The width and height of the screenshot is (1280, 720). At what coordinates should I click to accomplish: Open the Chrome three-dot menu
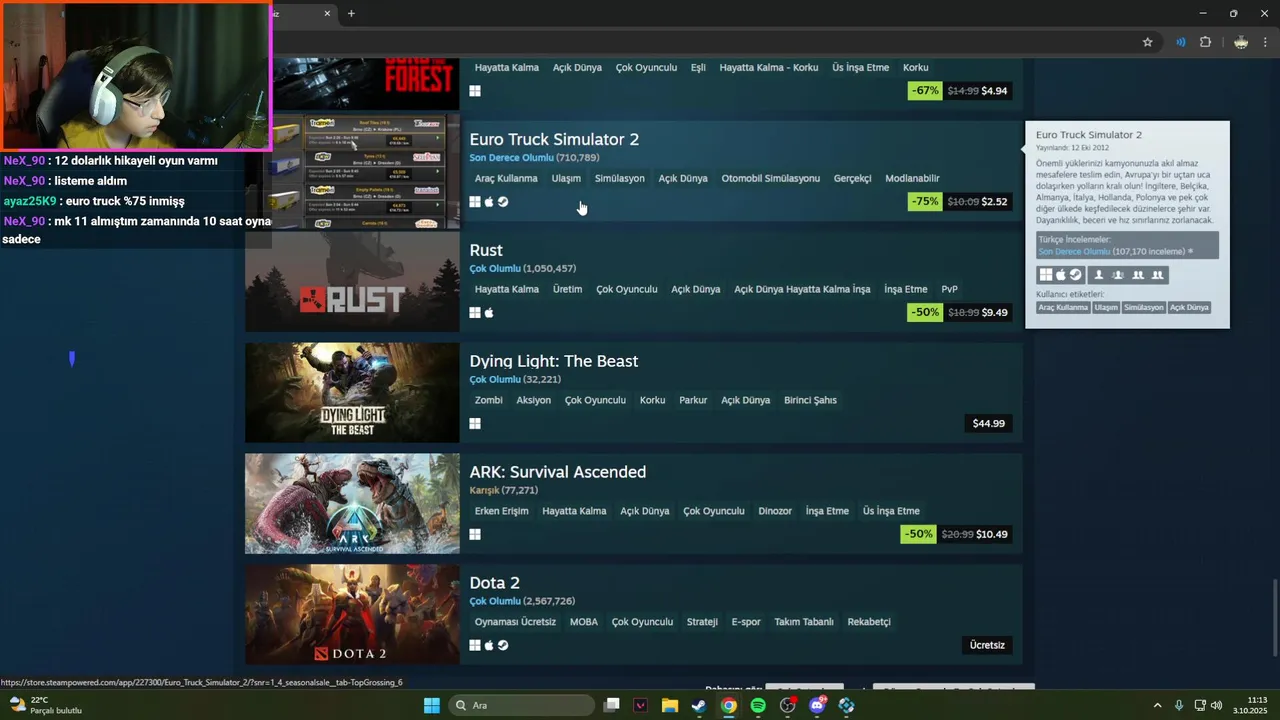click(x=1266, y=42)
